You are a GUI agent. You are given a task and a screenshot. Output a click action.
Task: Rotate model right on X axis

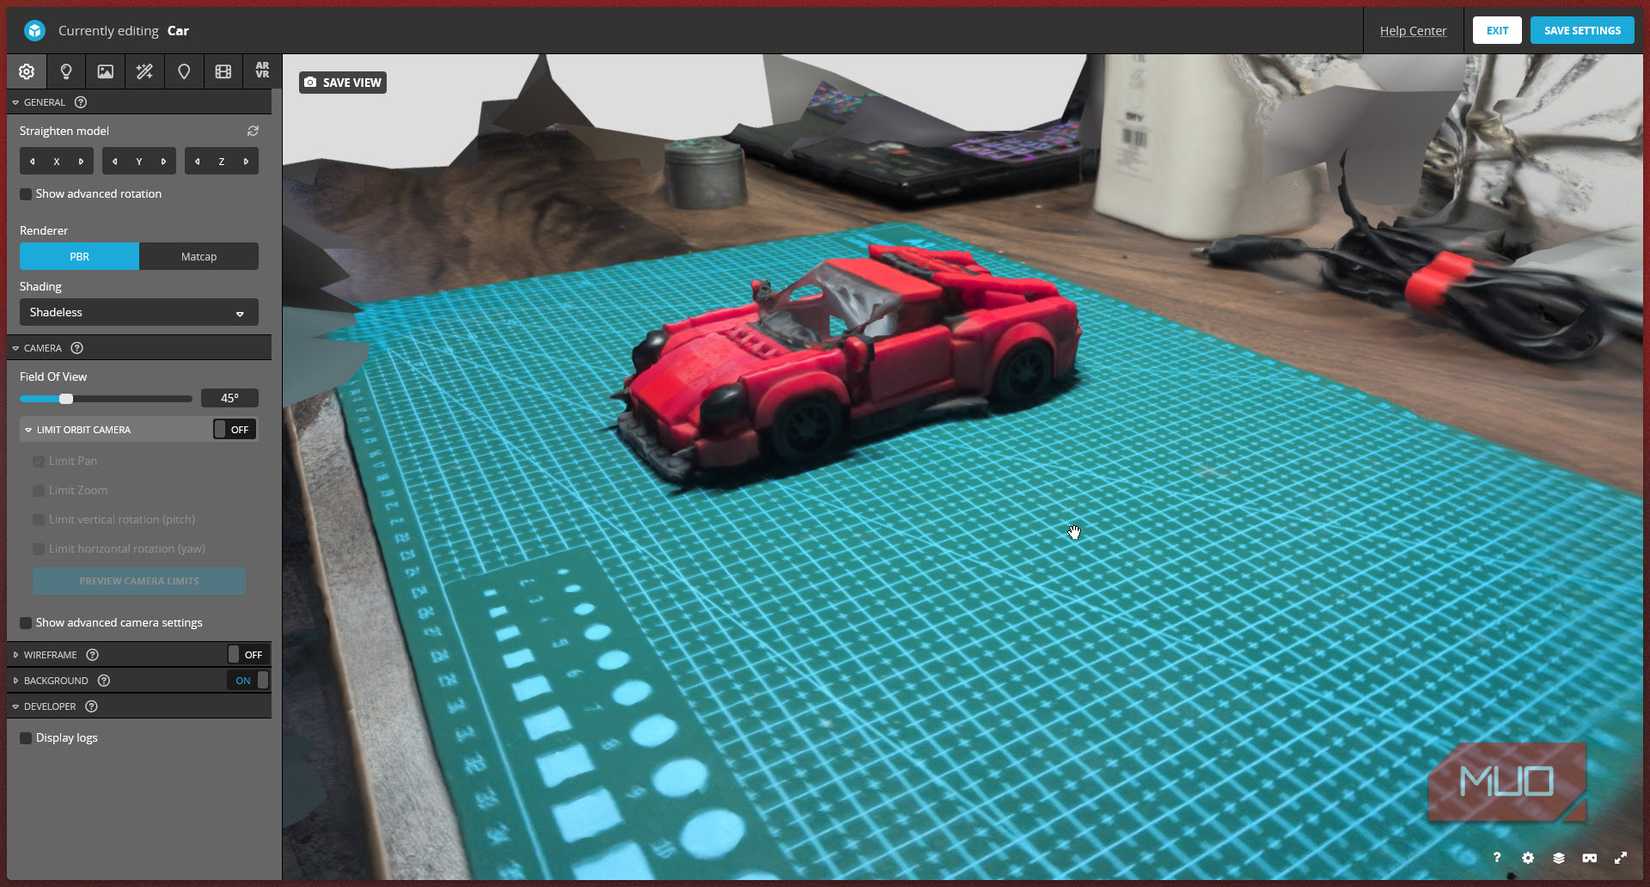(x=81, y=161)
